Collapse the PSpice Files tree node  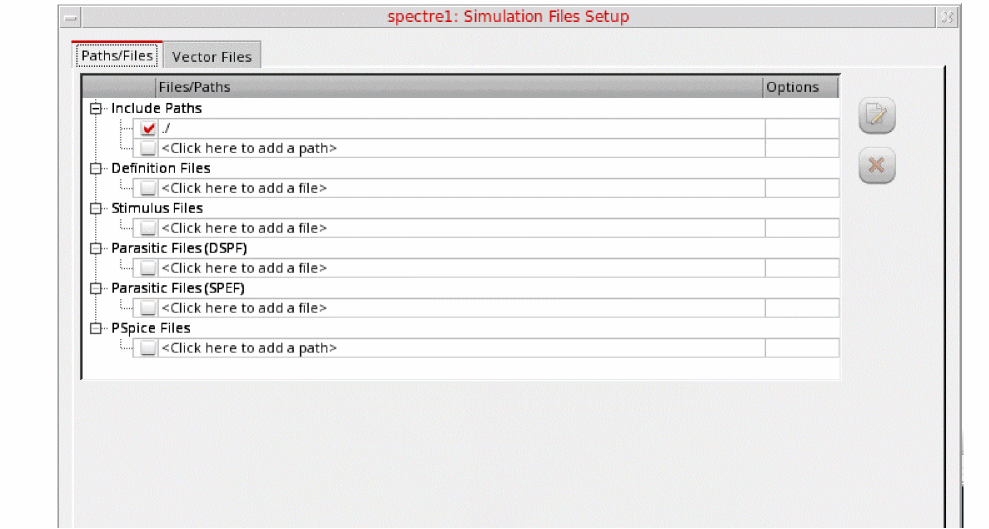[96, 328]
